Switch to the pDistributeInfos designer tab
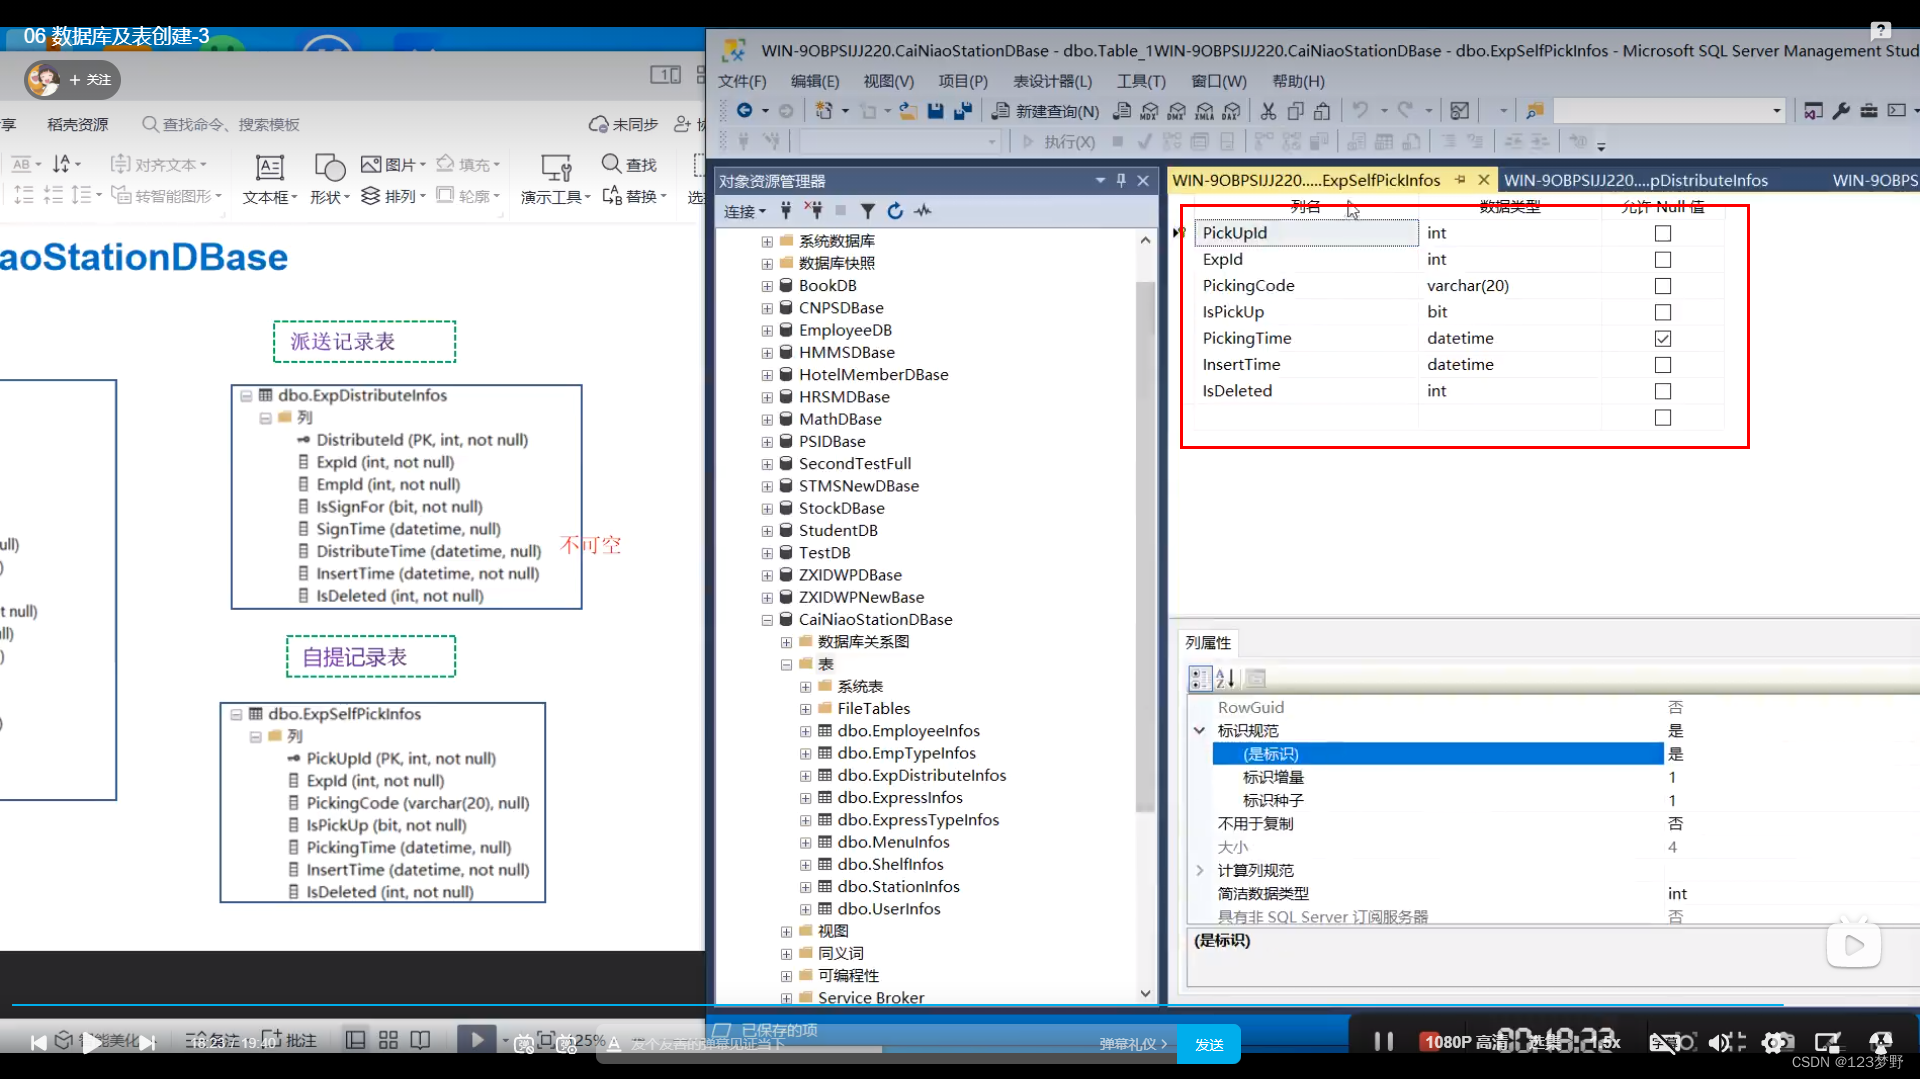 point(1636,180)
